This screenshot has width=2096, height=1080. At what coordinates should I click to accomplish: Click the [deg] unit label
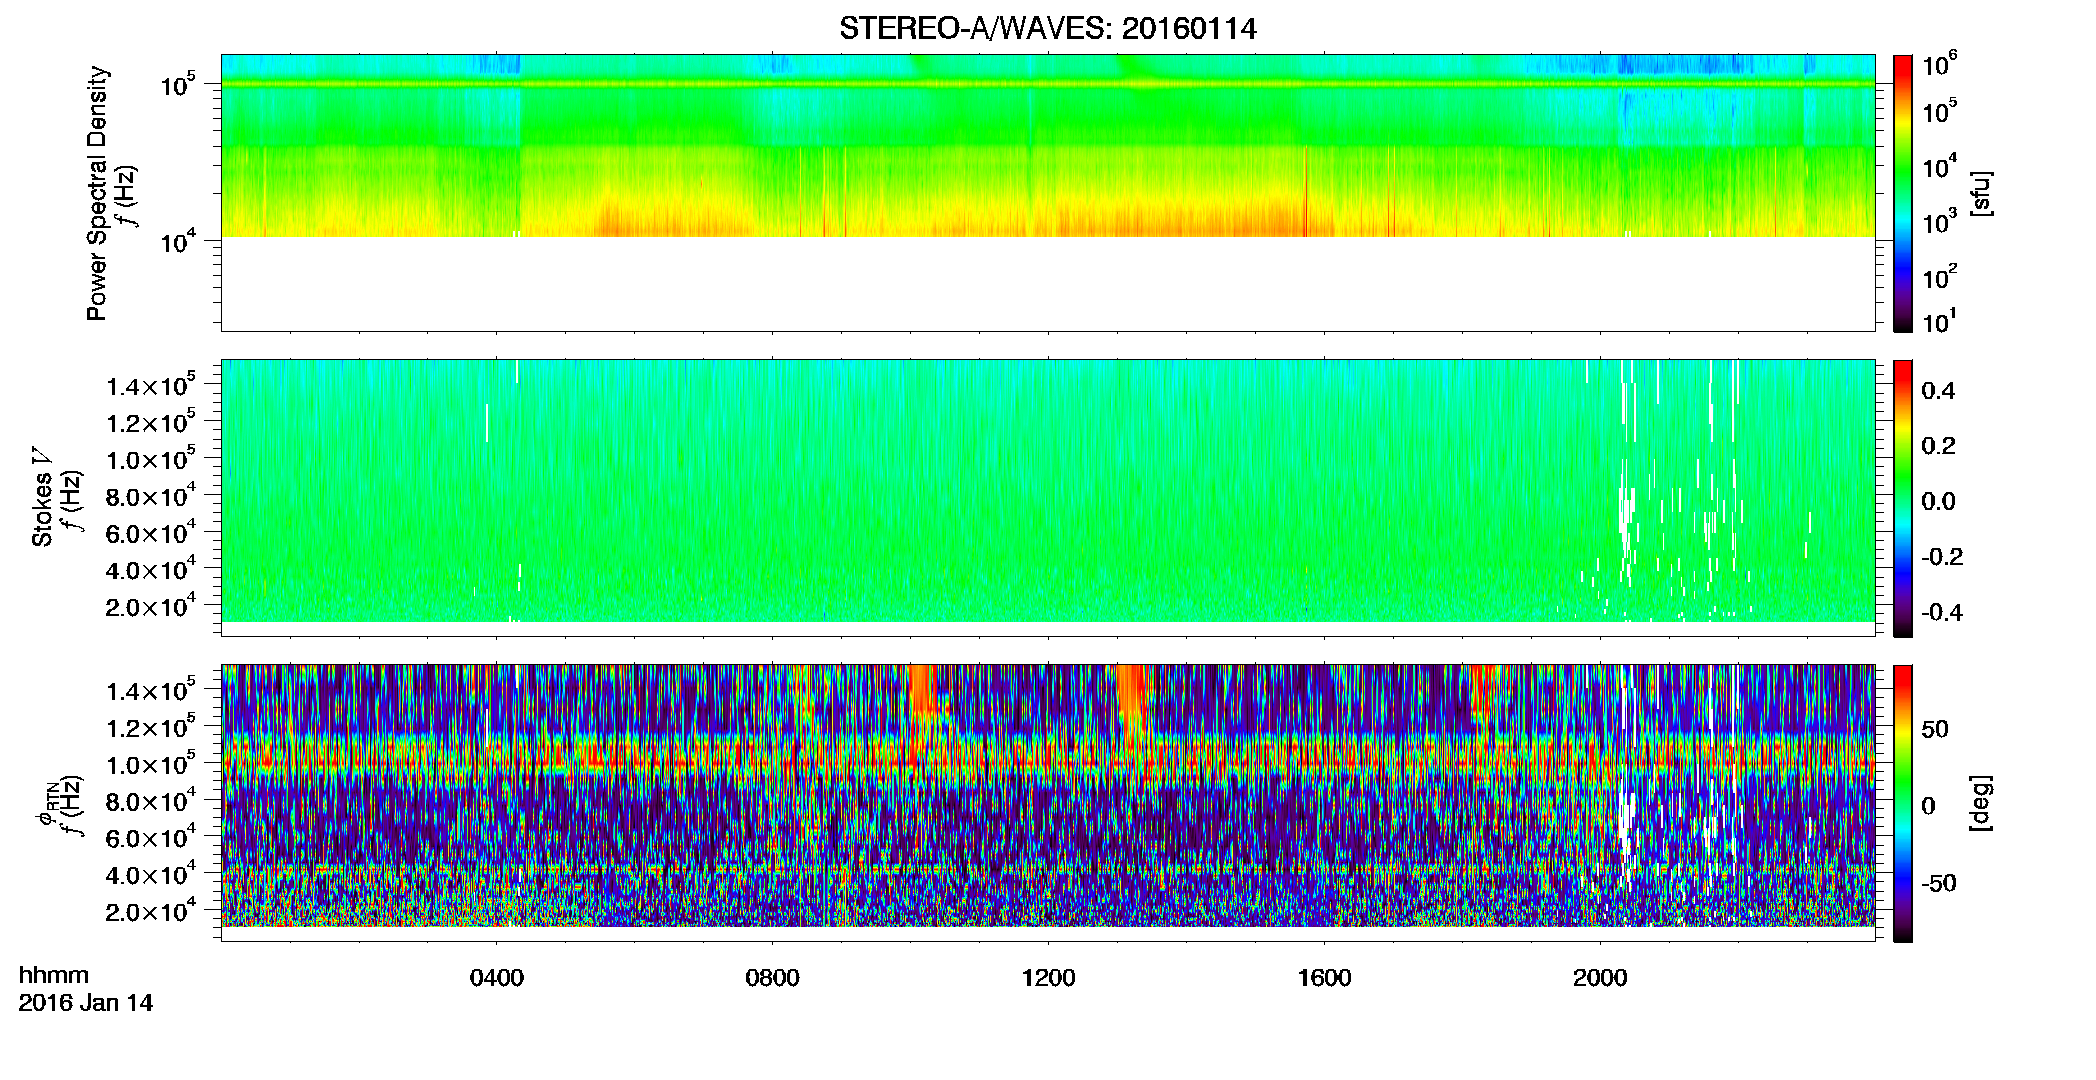pos(1980,803)
